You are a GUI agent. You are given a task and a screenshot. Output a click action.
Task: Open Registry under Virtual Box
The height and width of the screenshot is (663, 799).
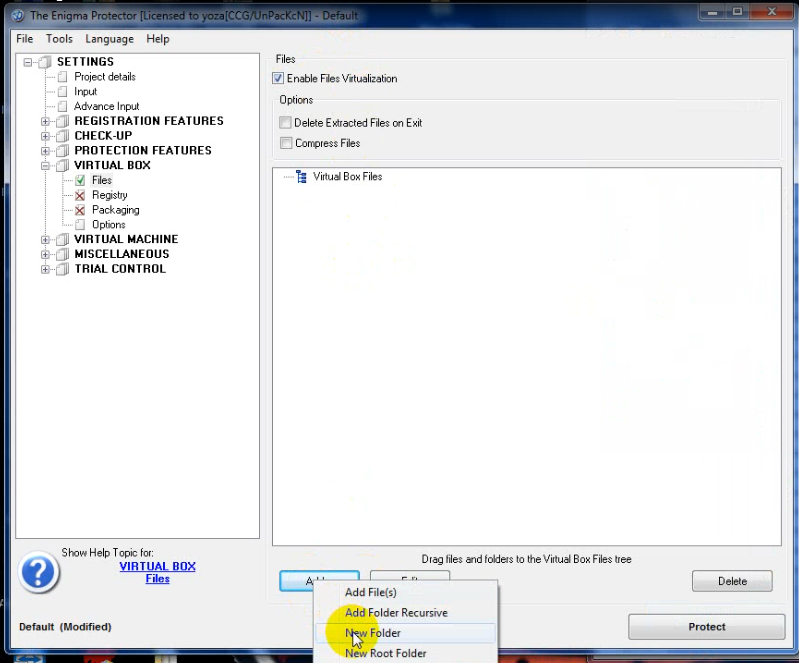(x=110, y=195)
